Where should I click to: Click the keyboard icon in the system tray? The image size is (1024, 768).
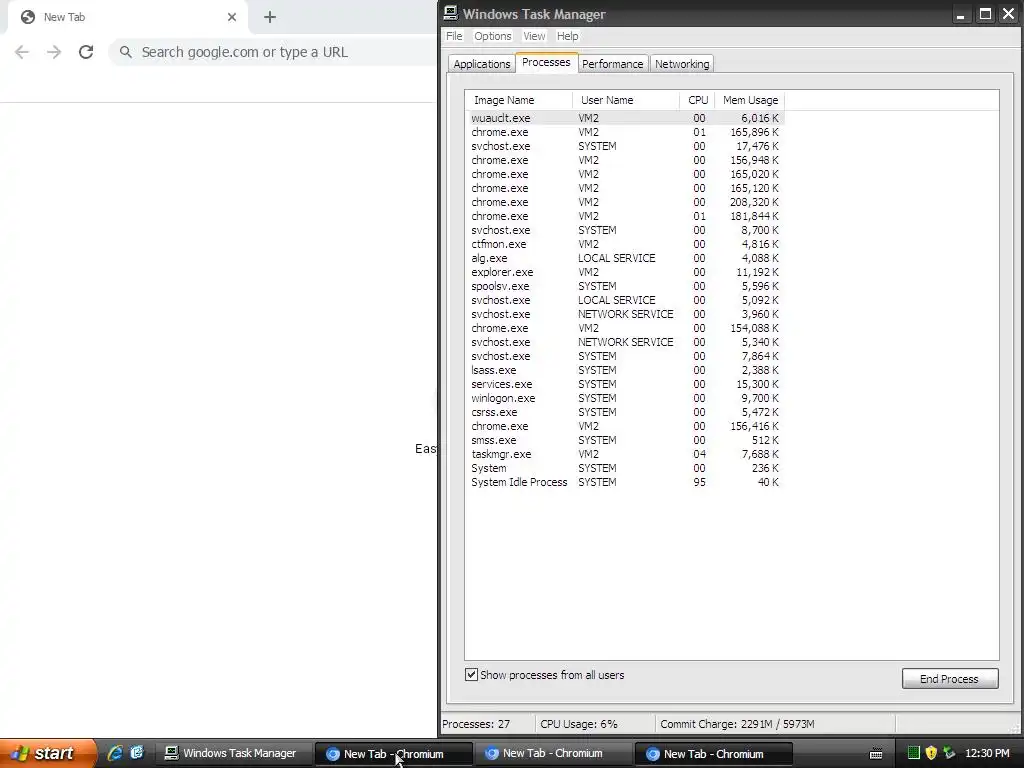click(876, 754)
